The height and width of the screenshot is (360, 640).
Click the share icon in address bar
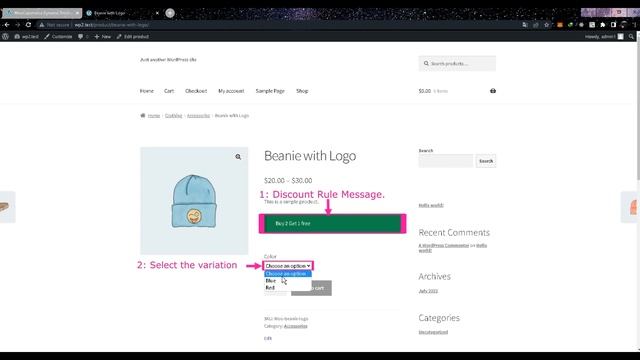pos(536,25)
